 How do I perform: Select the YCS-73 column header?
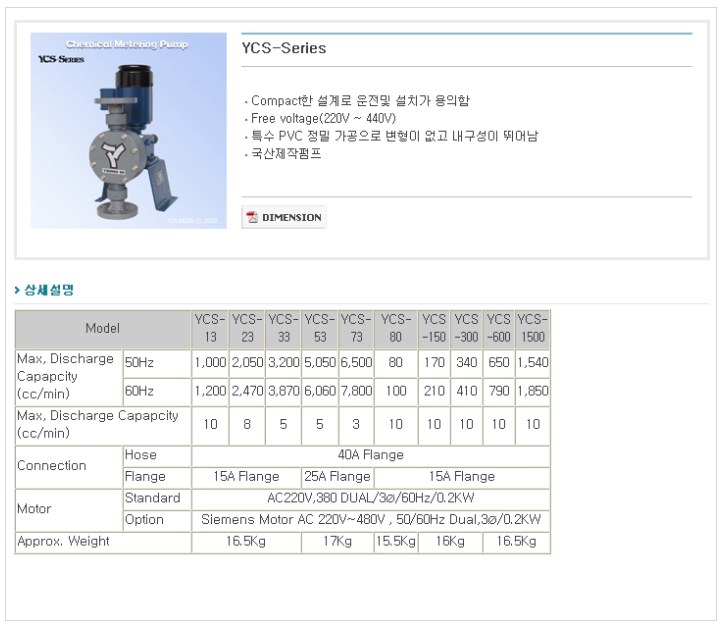click(356, 329)
